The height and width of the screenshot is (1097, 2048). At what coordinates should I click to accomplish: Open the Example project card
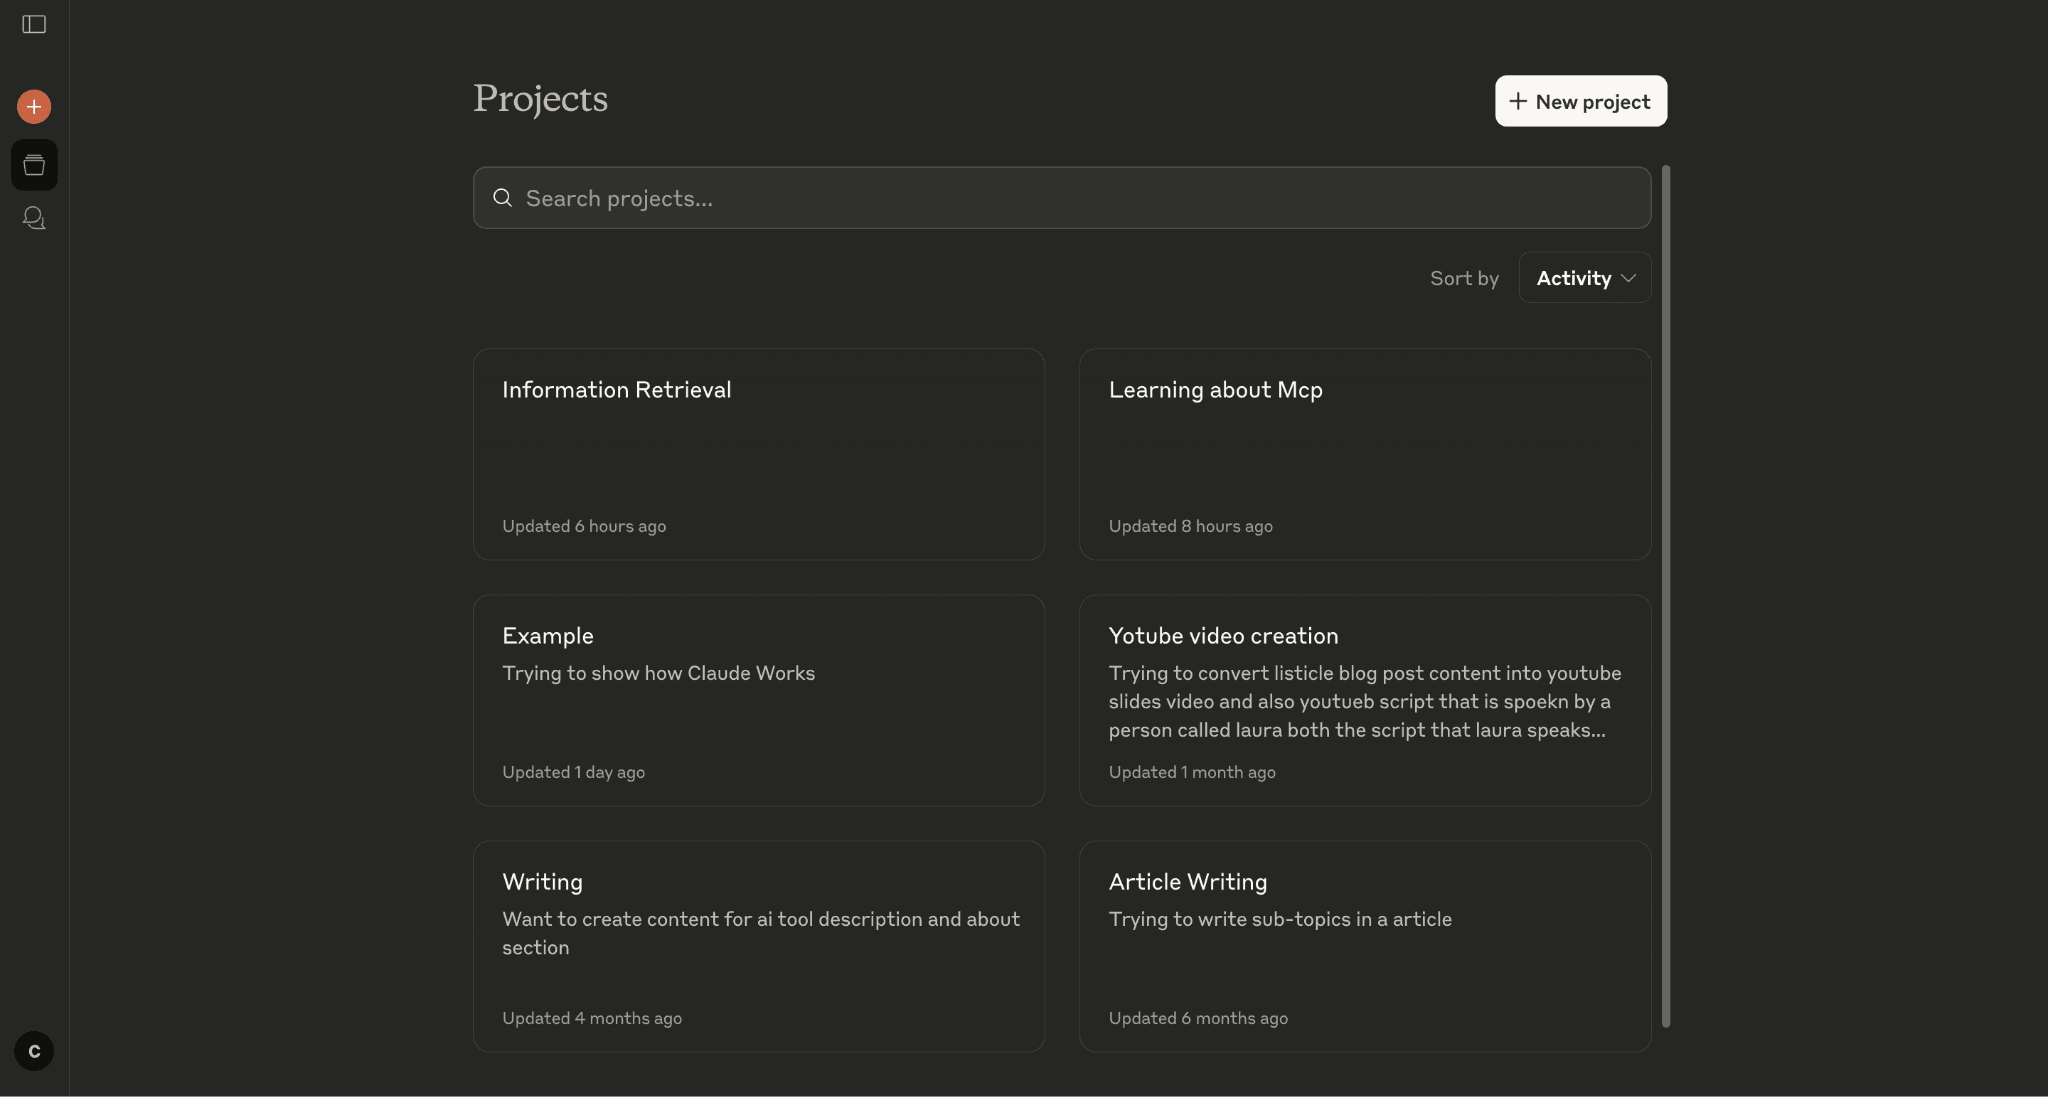[759, 700]
